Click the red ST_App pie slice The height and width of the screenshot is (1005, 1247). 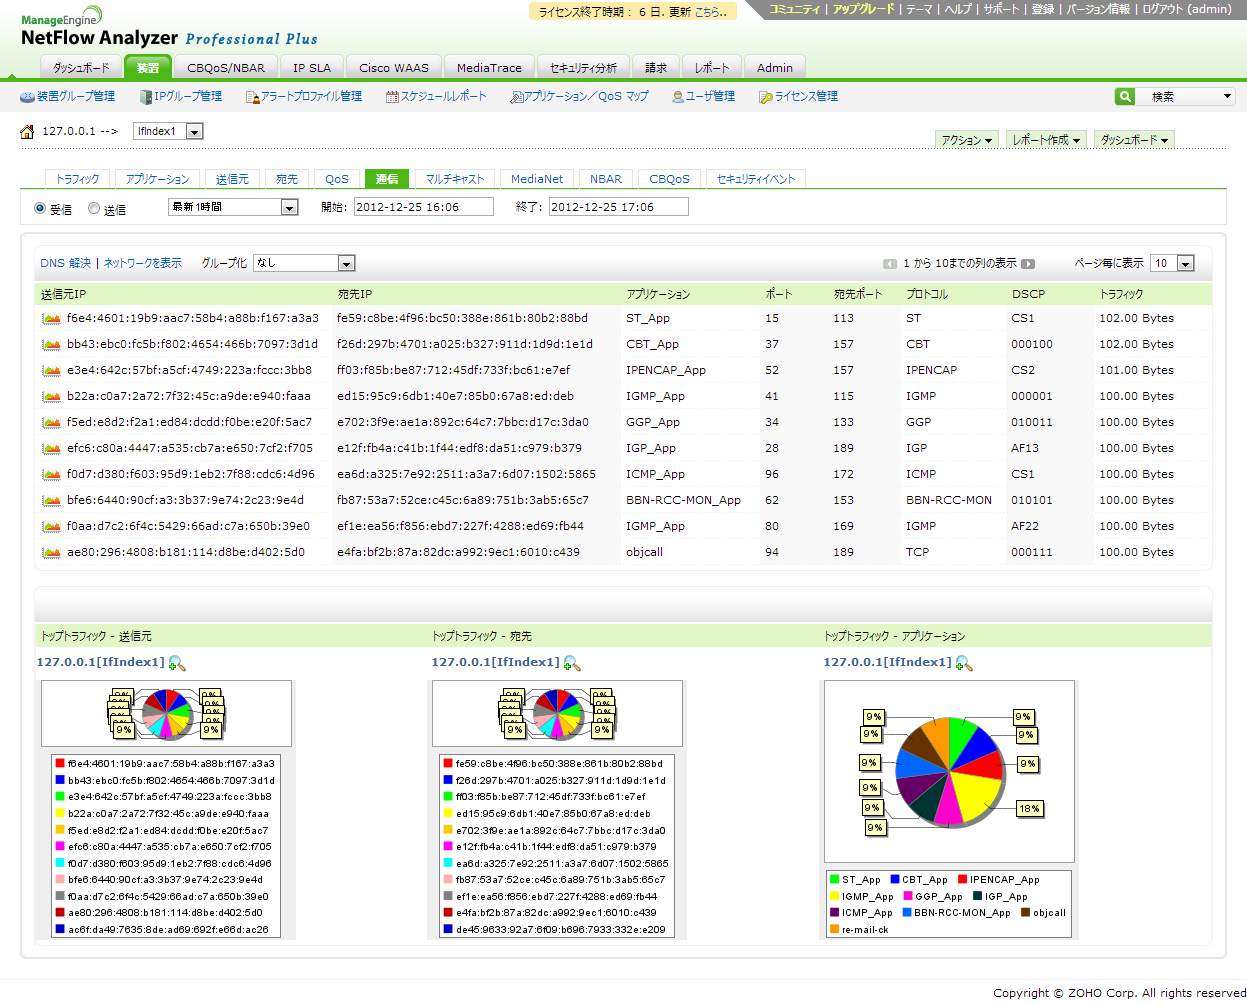984,765
